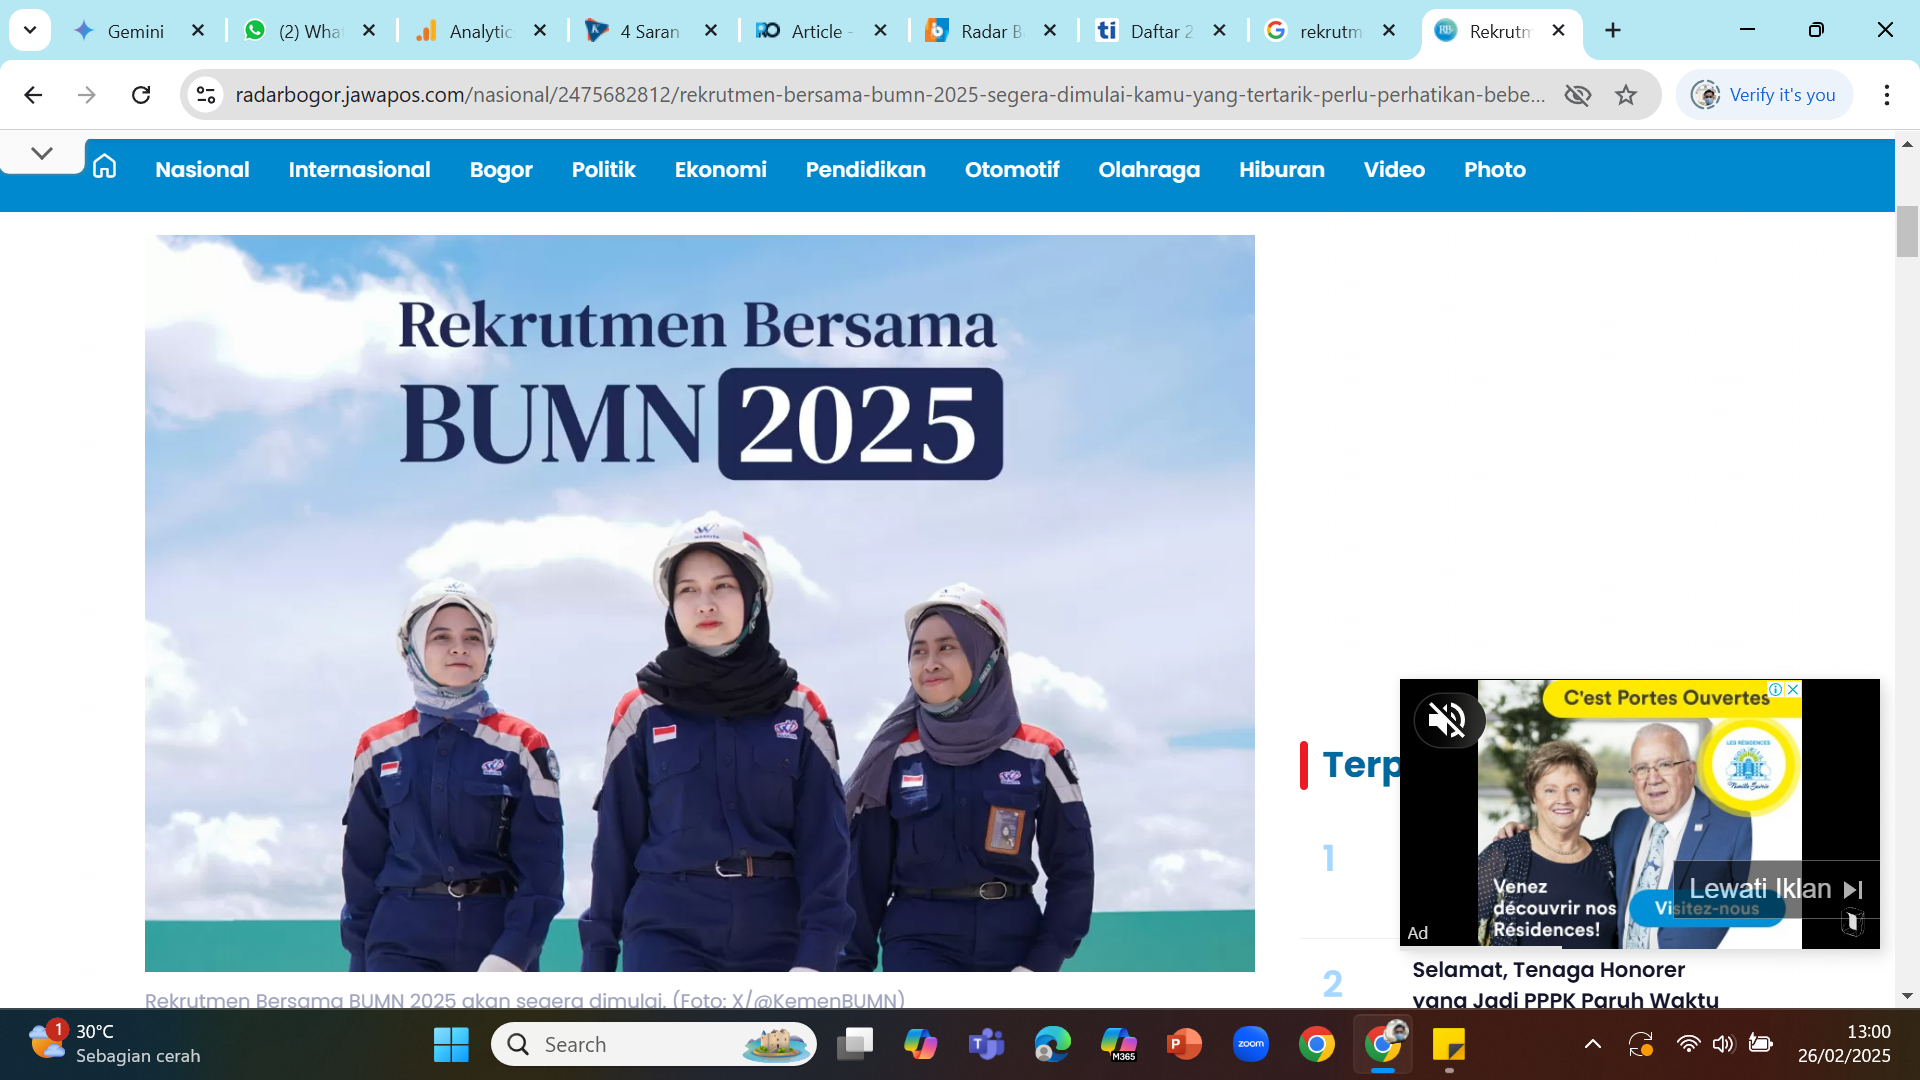Close the Analytics tab

coord(540,31)
